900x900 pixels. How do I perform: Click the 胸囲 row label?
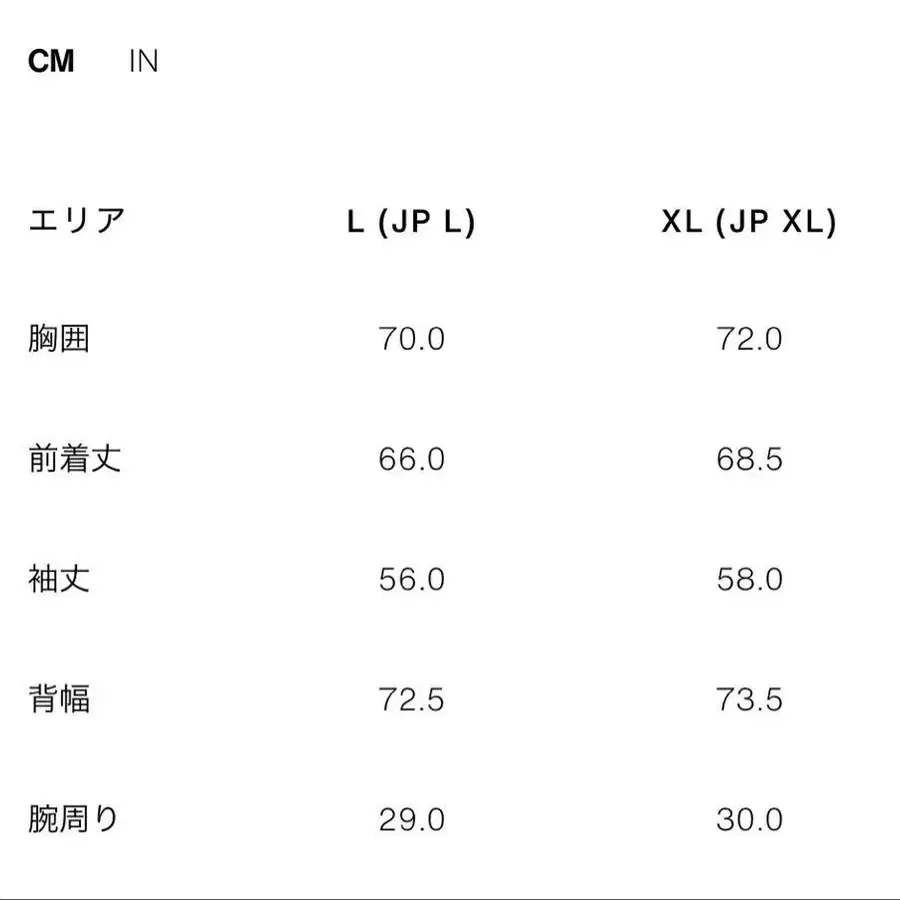tap(59, 339)
